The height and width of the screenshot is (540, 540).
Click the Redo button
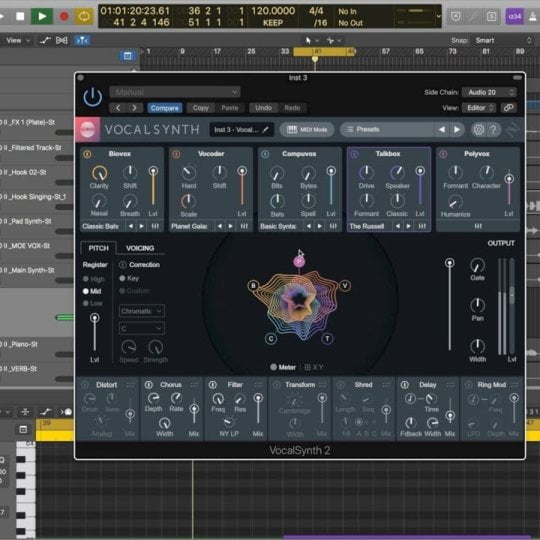coord(292,108)
